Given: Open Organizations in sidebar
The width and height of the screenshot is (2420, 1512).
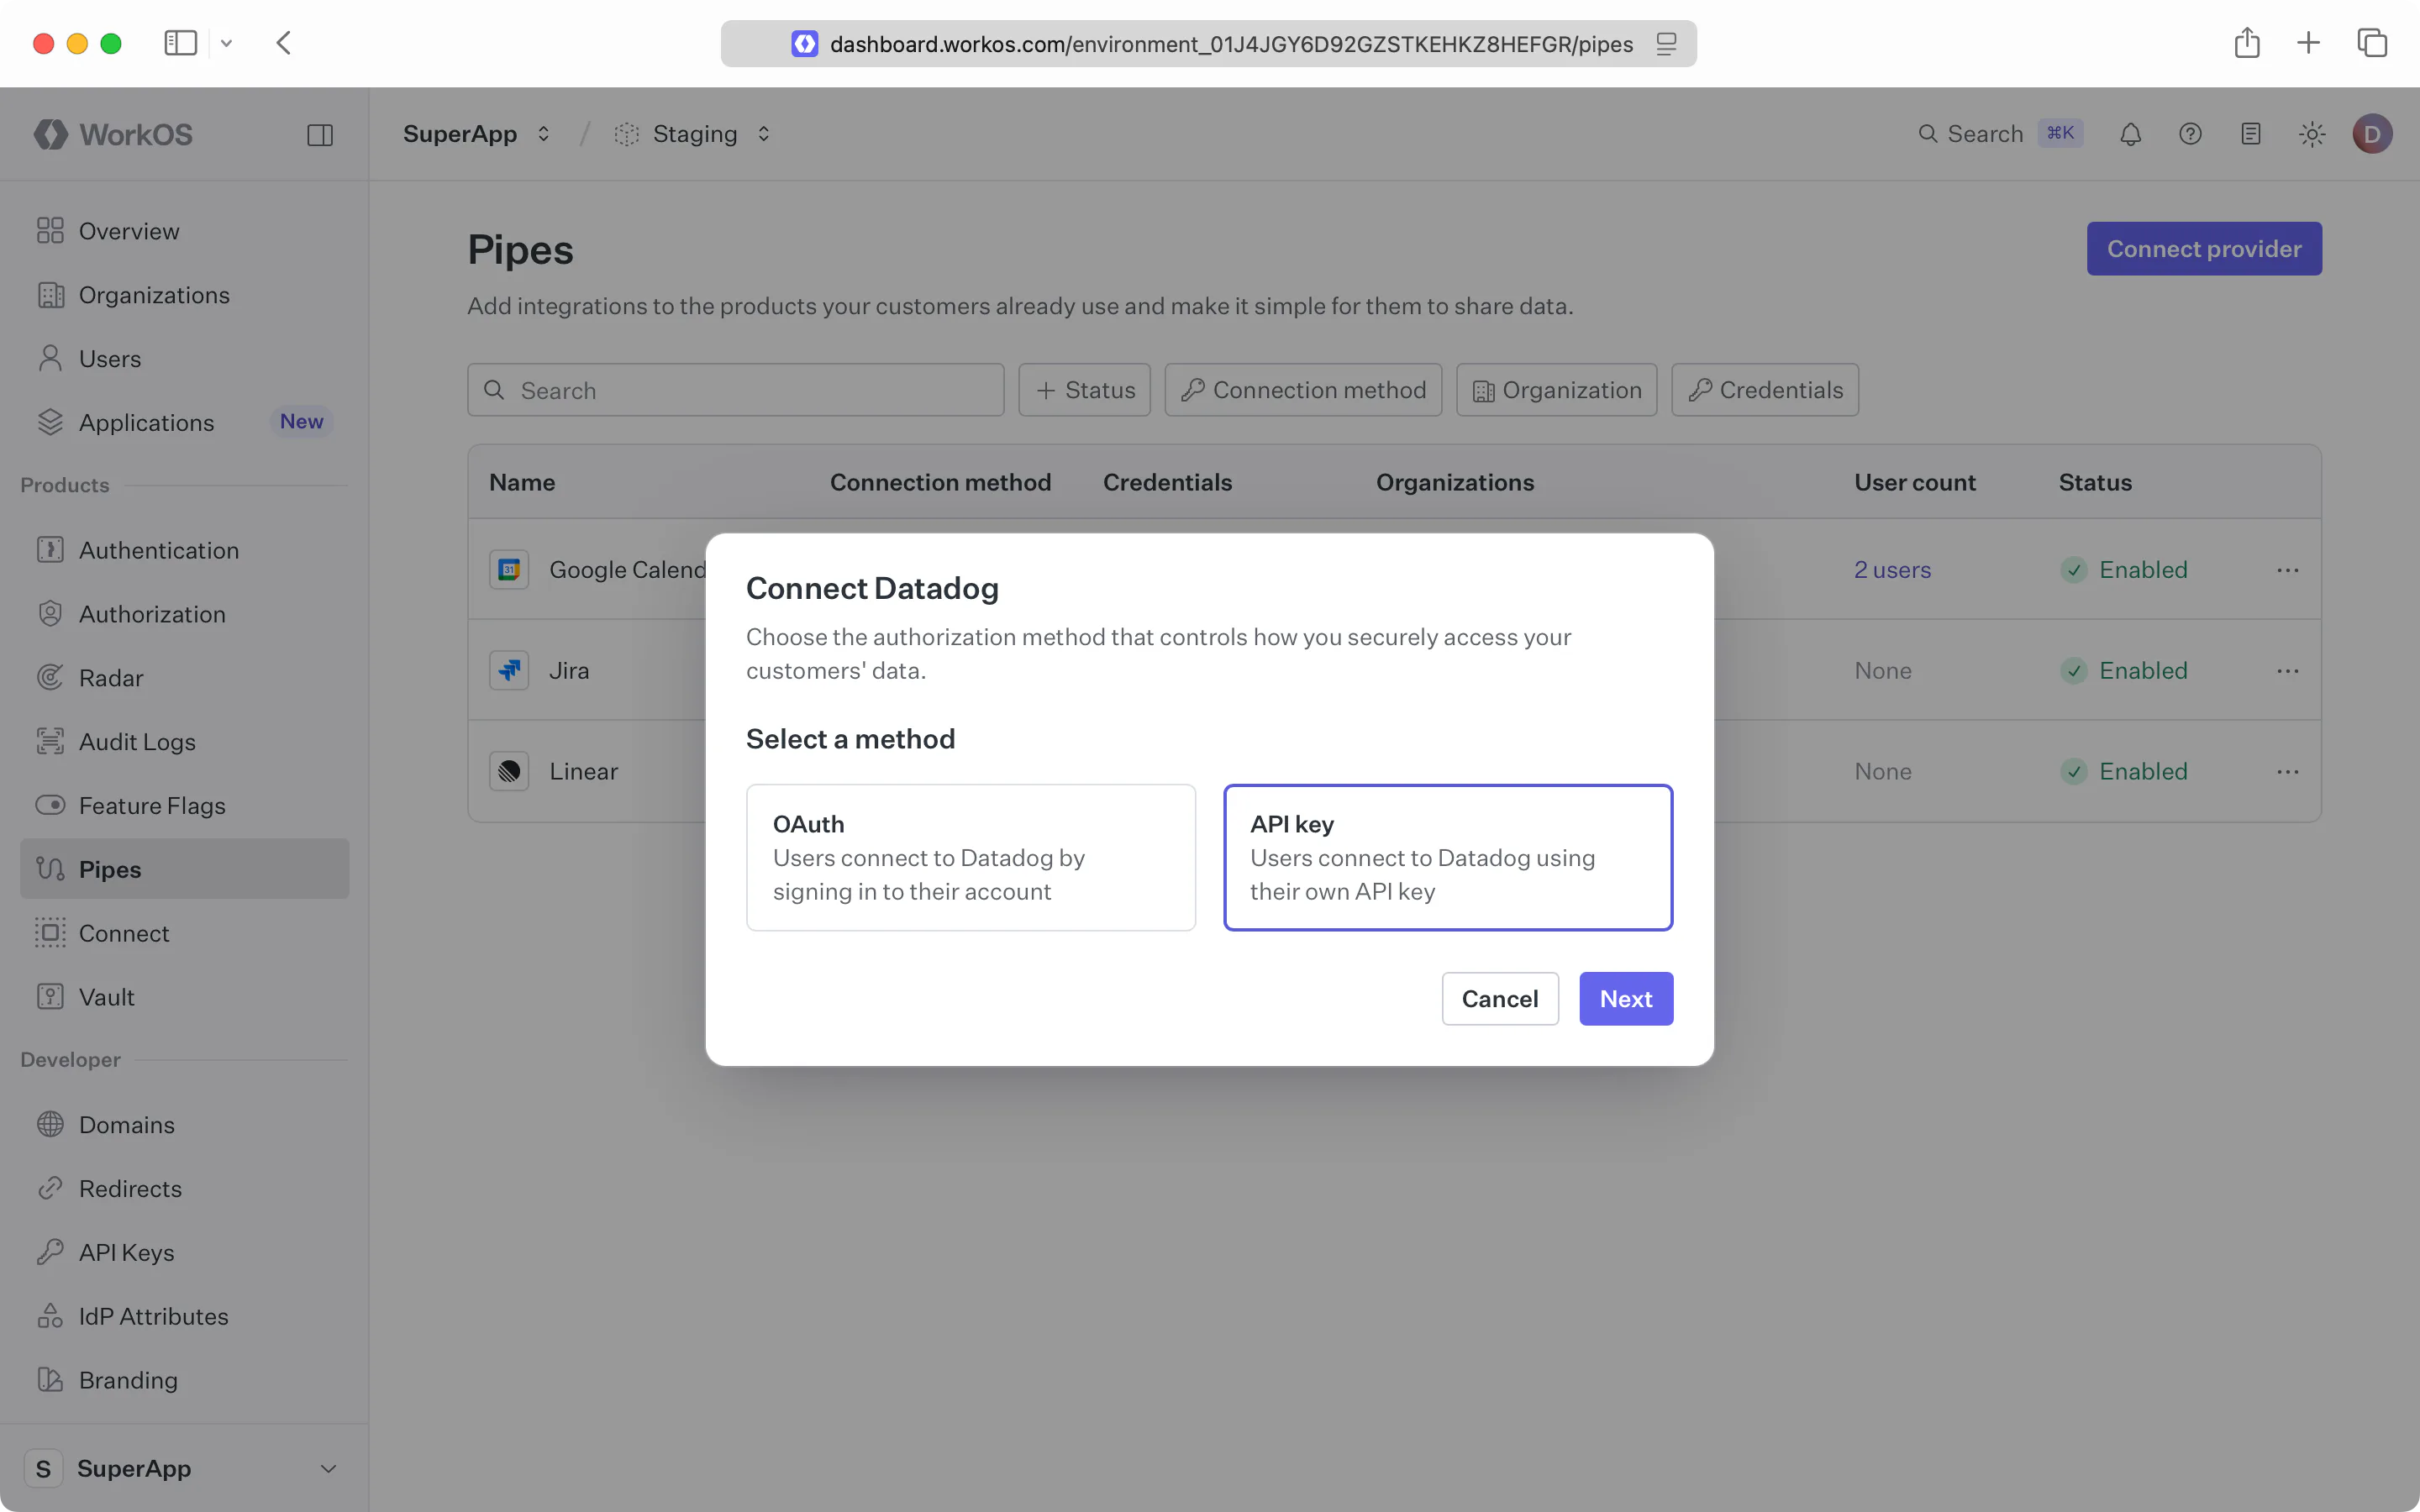Looking at the screenshot, I should (184, 295).
